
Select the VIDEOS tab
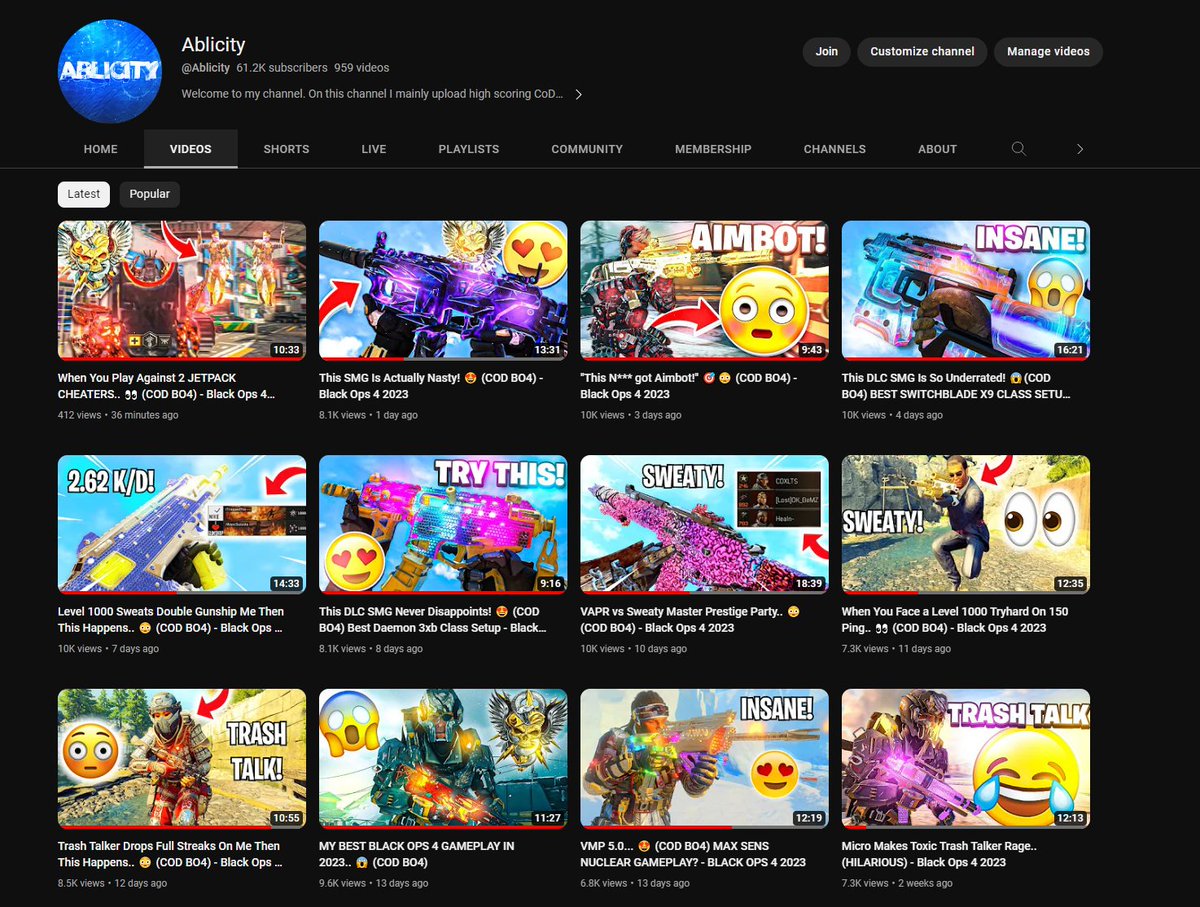click(x=191, y=149)
